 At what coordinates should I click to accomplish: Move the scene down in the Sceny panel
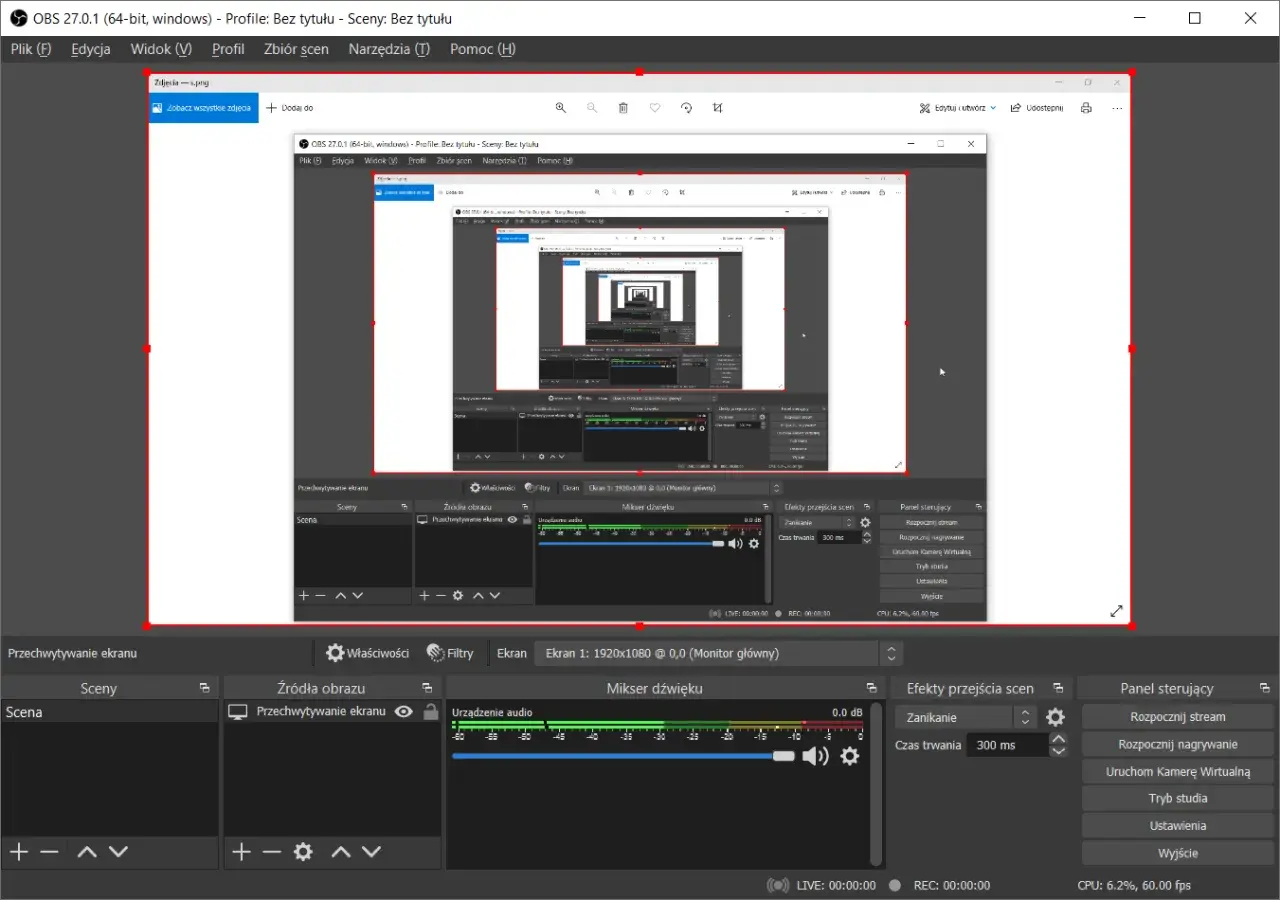(x=118, y=852)
